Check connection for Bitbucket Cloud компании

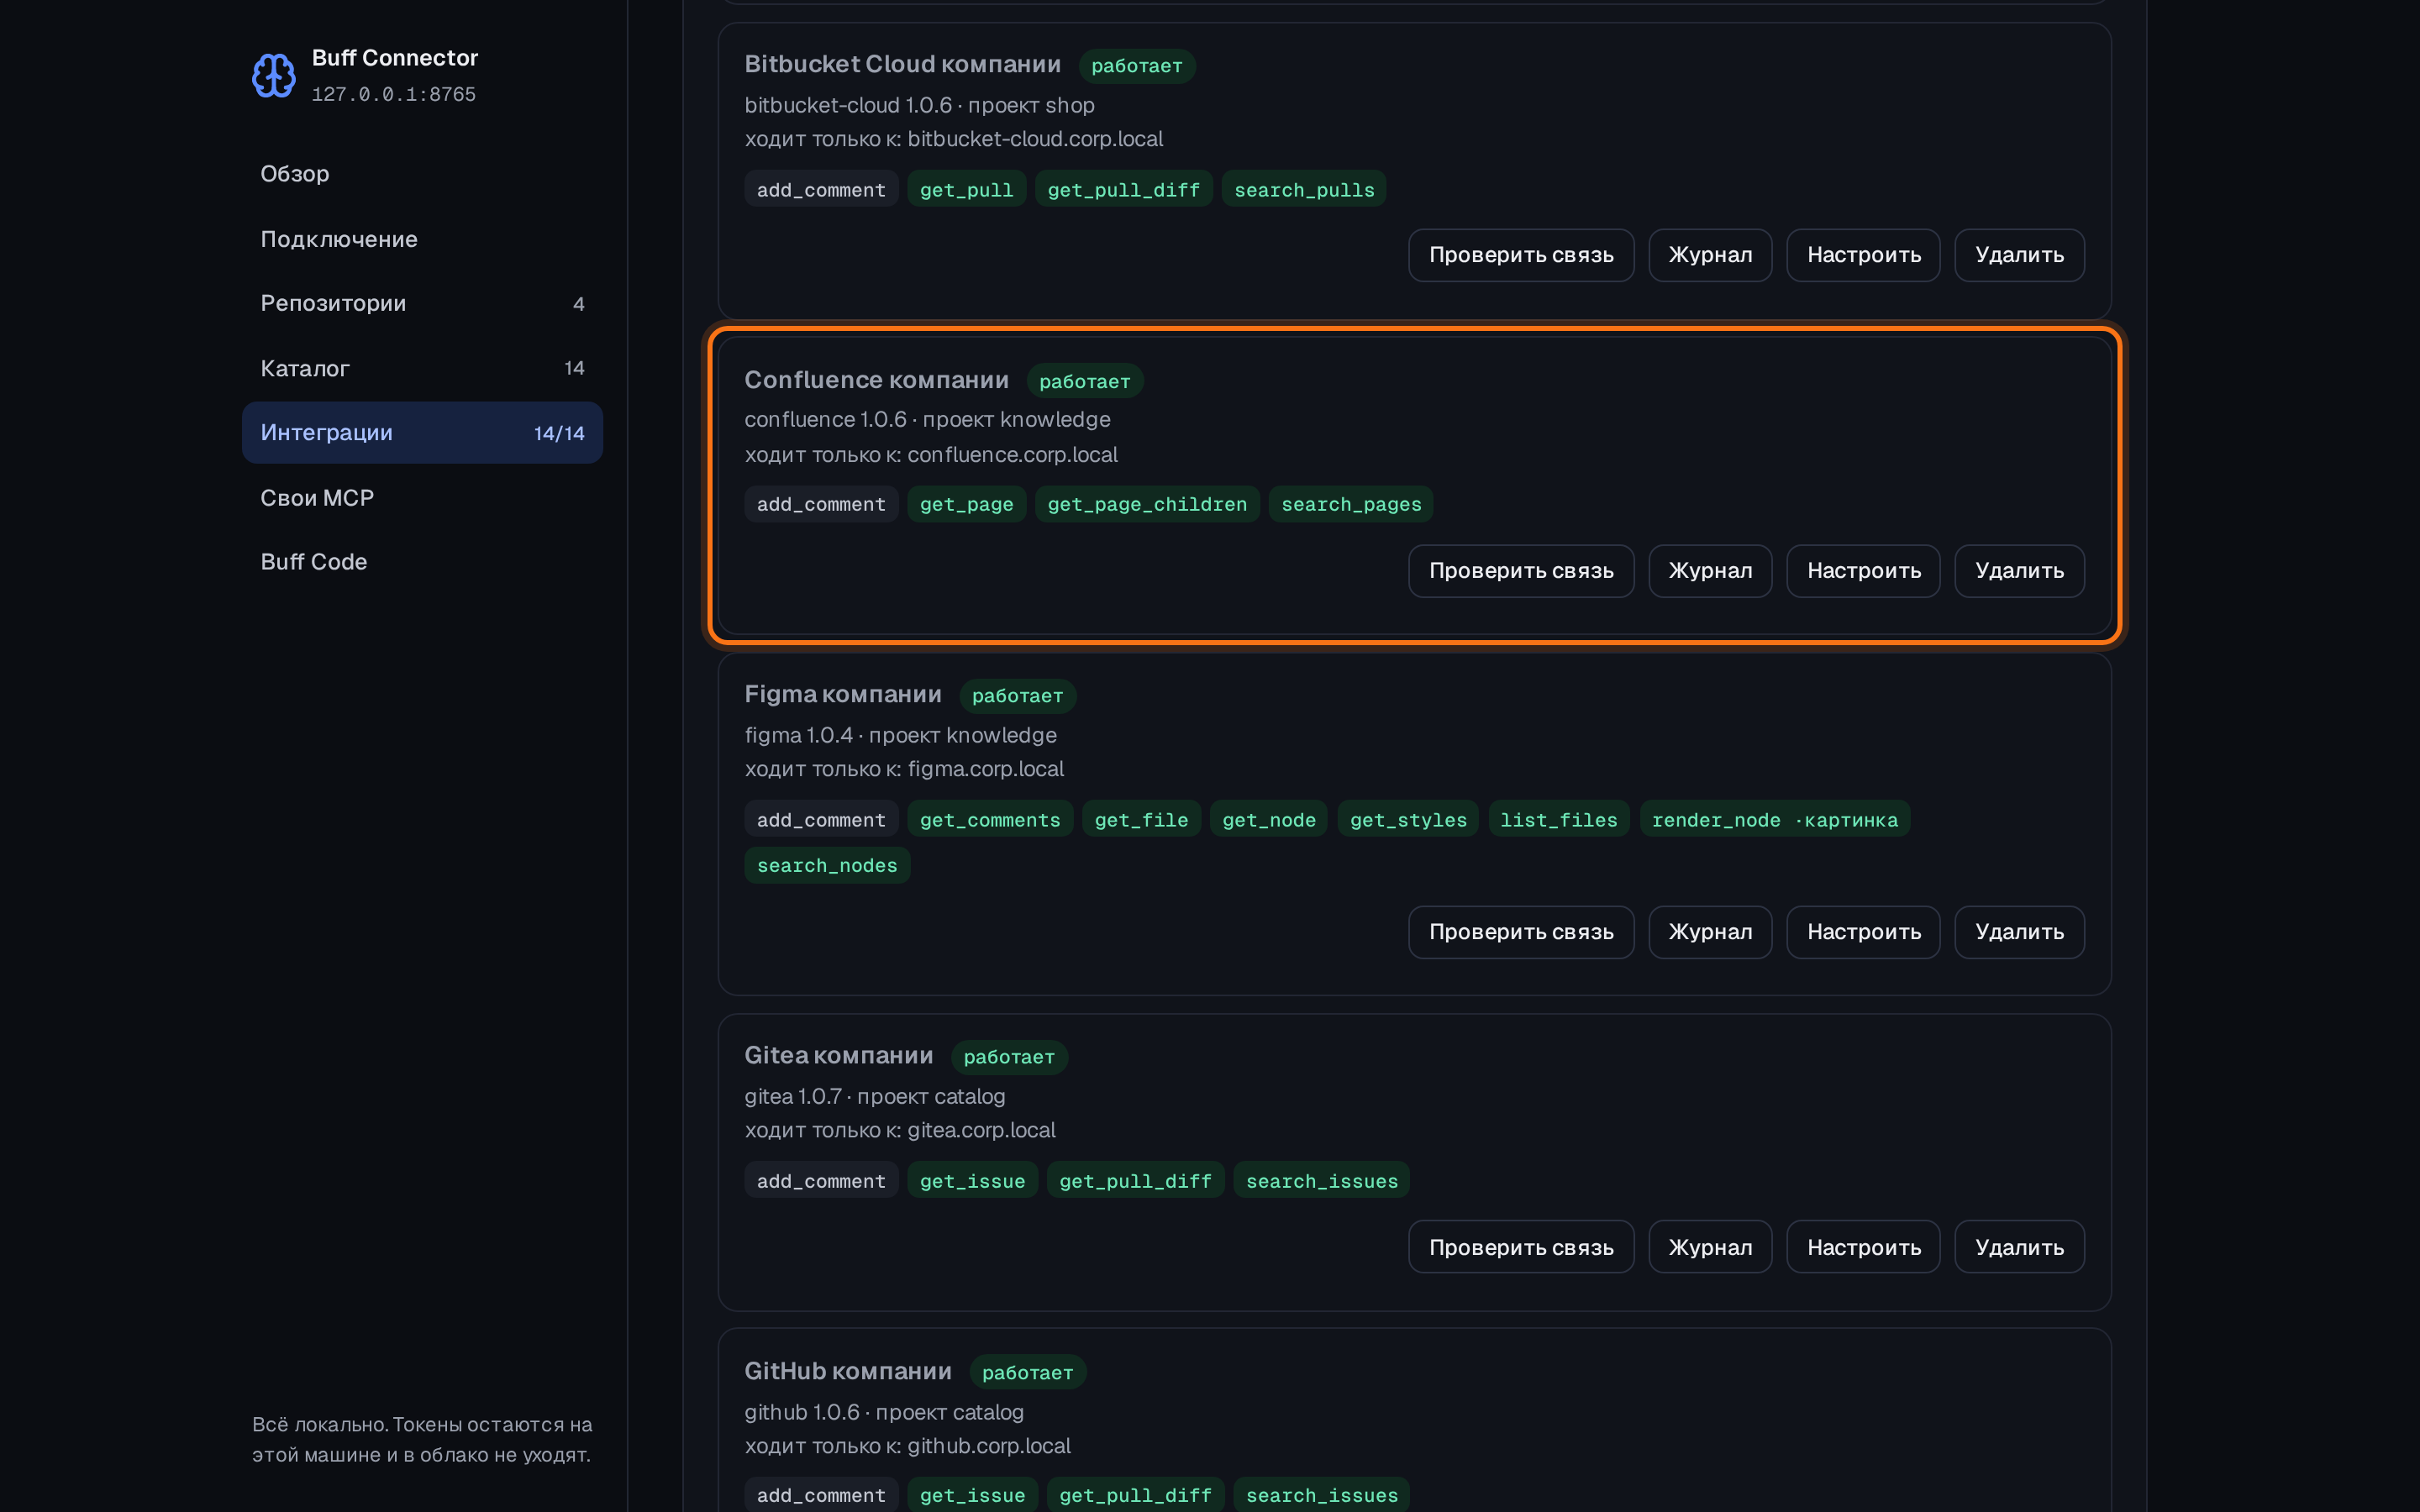point(1521,255)
